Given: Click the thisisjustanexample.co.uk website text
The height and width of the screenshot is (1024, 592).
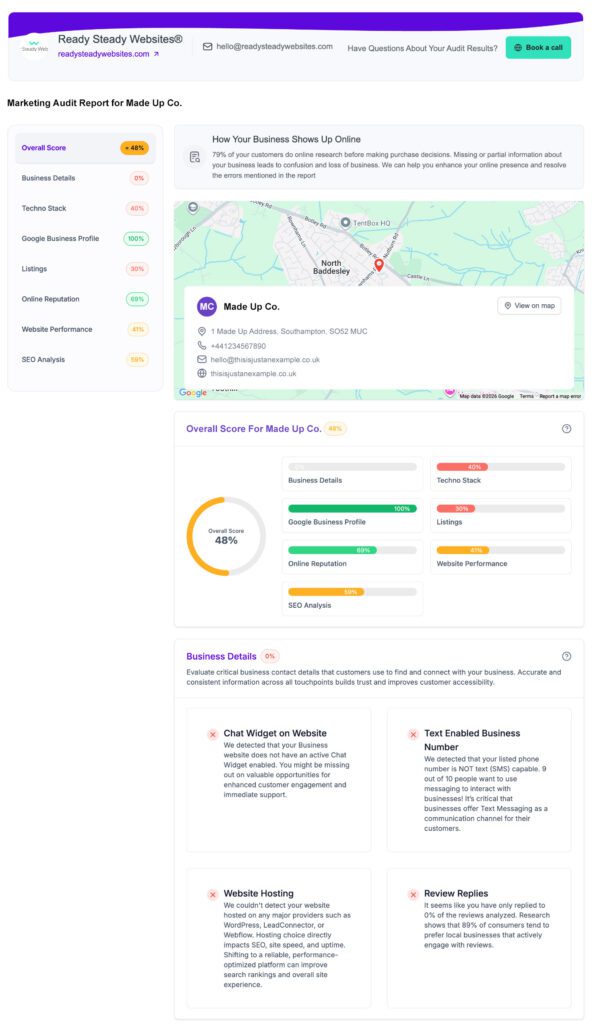Looking at the screenshot, I should (x=254, y=374).
